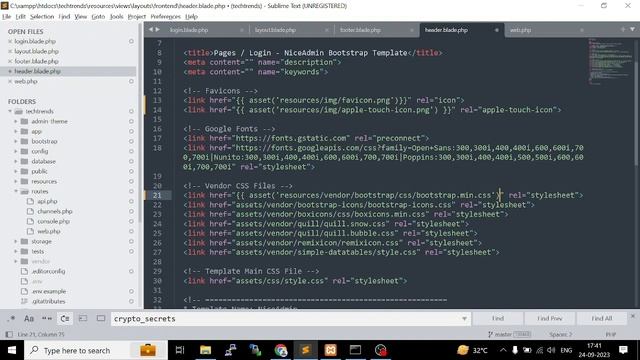The height and width of the screenshot is (360, 640).
Task: Open the PHP syntax selector
Action: pos(611,334)
